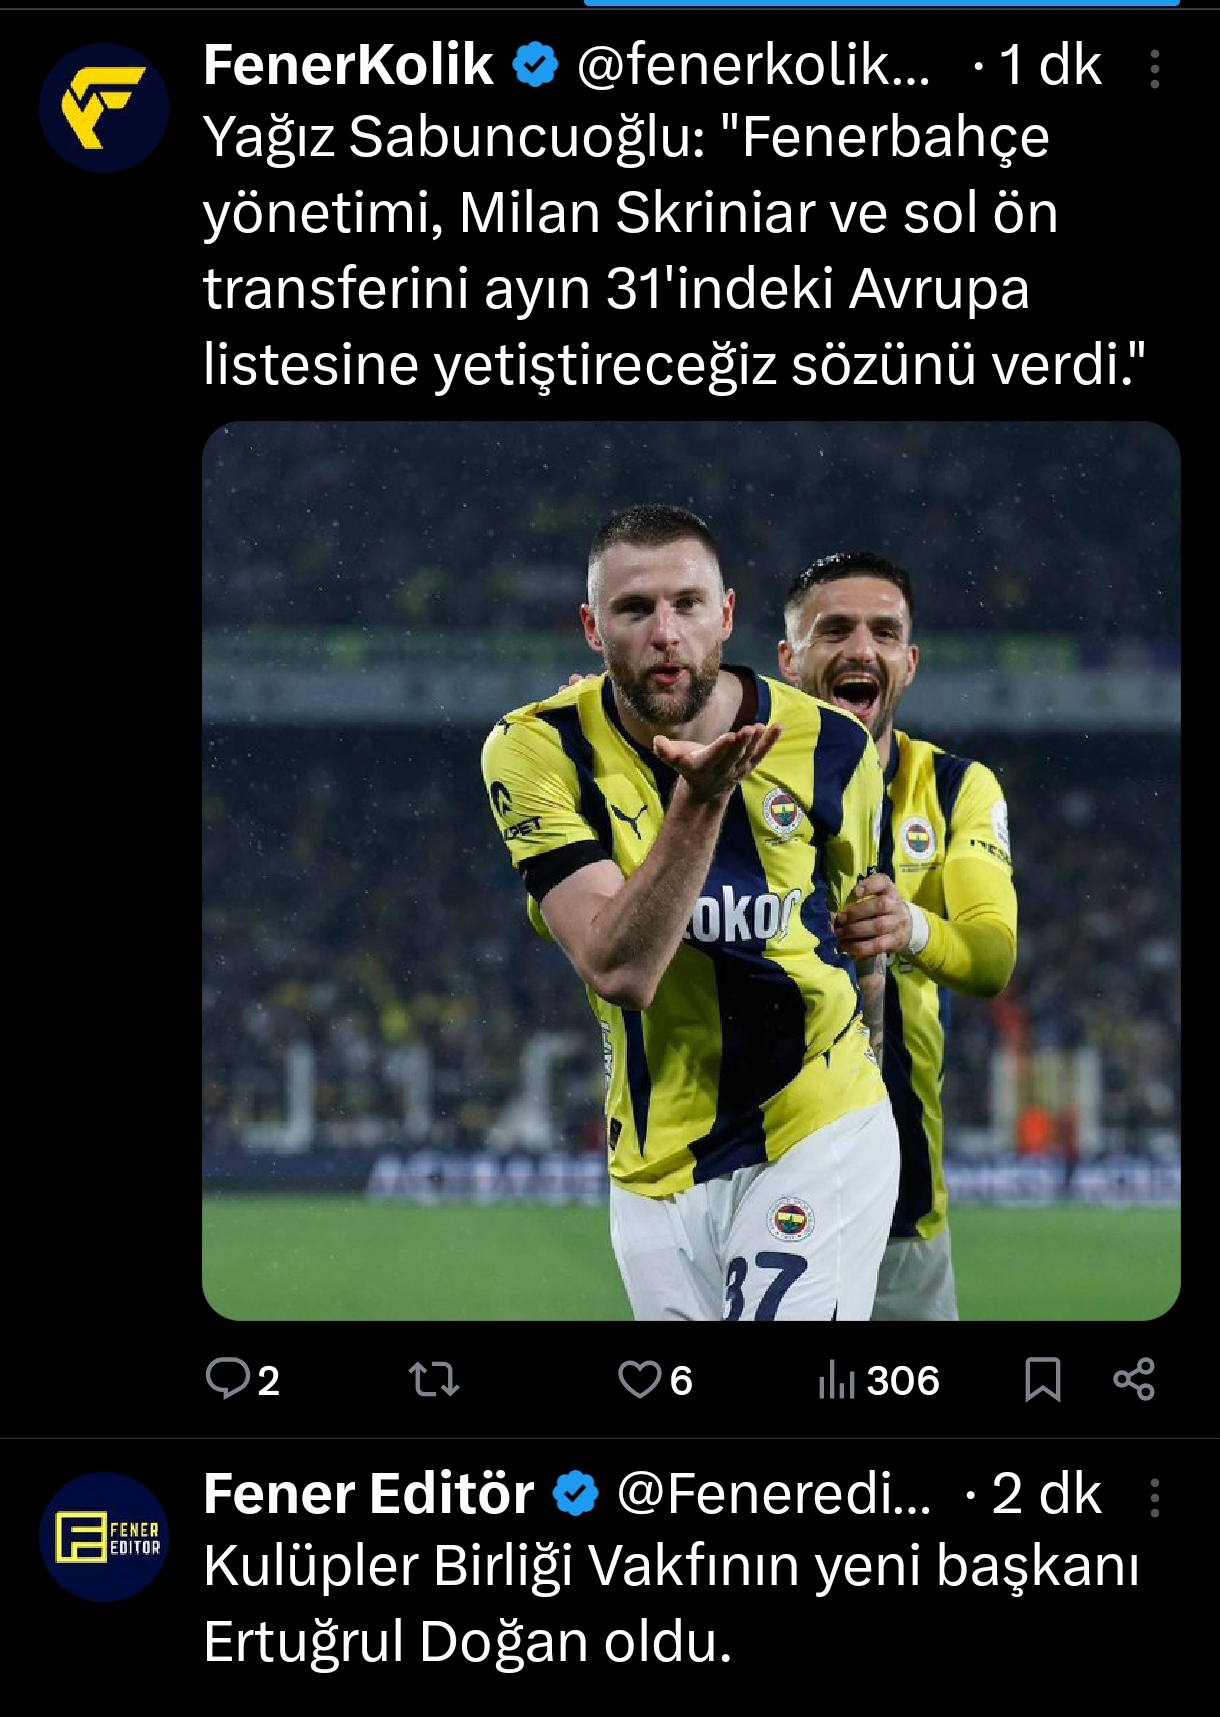Tap the Fener Editör verified badge

point(575,1495)
